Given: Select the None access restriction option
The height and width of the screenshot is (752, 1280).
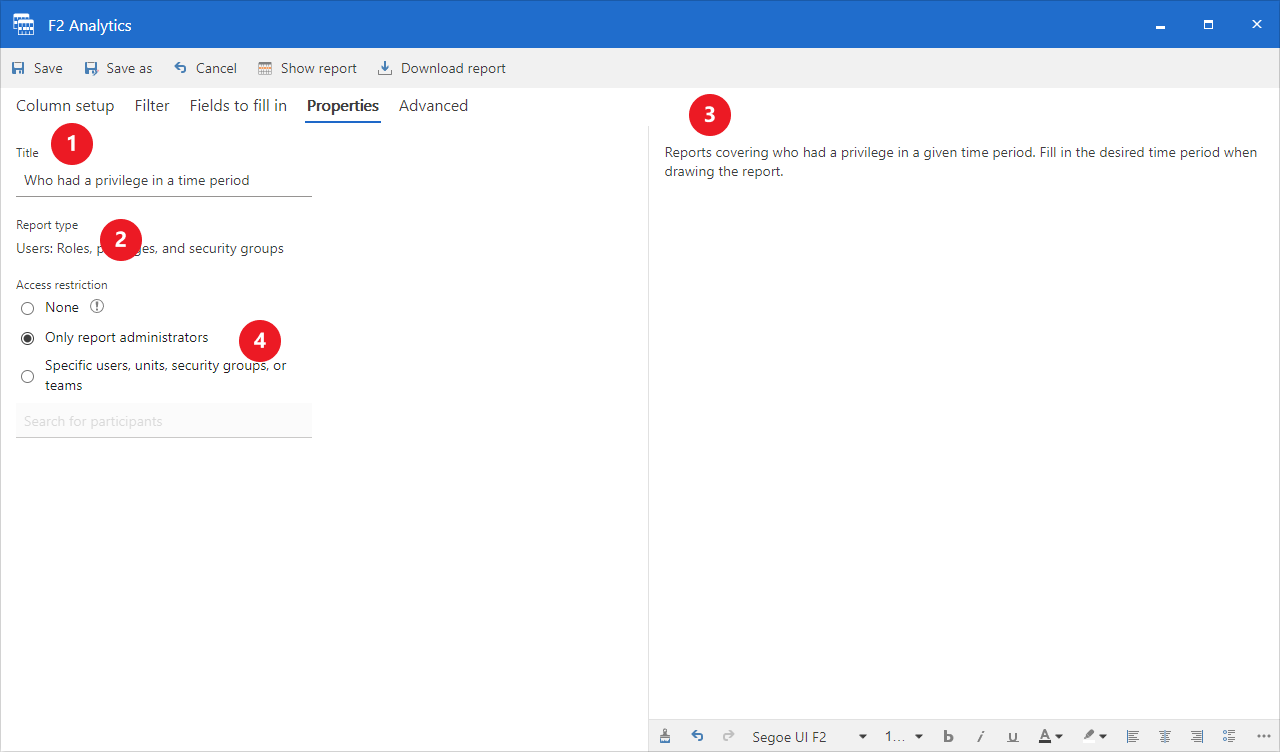Looking at the screenshot, I should [x=28, y=308].
